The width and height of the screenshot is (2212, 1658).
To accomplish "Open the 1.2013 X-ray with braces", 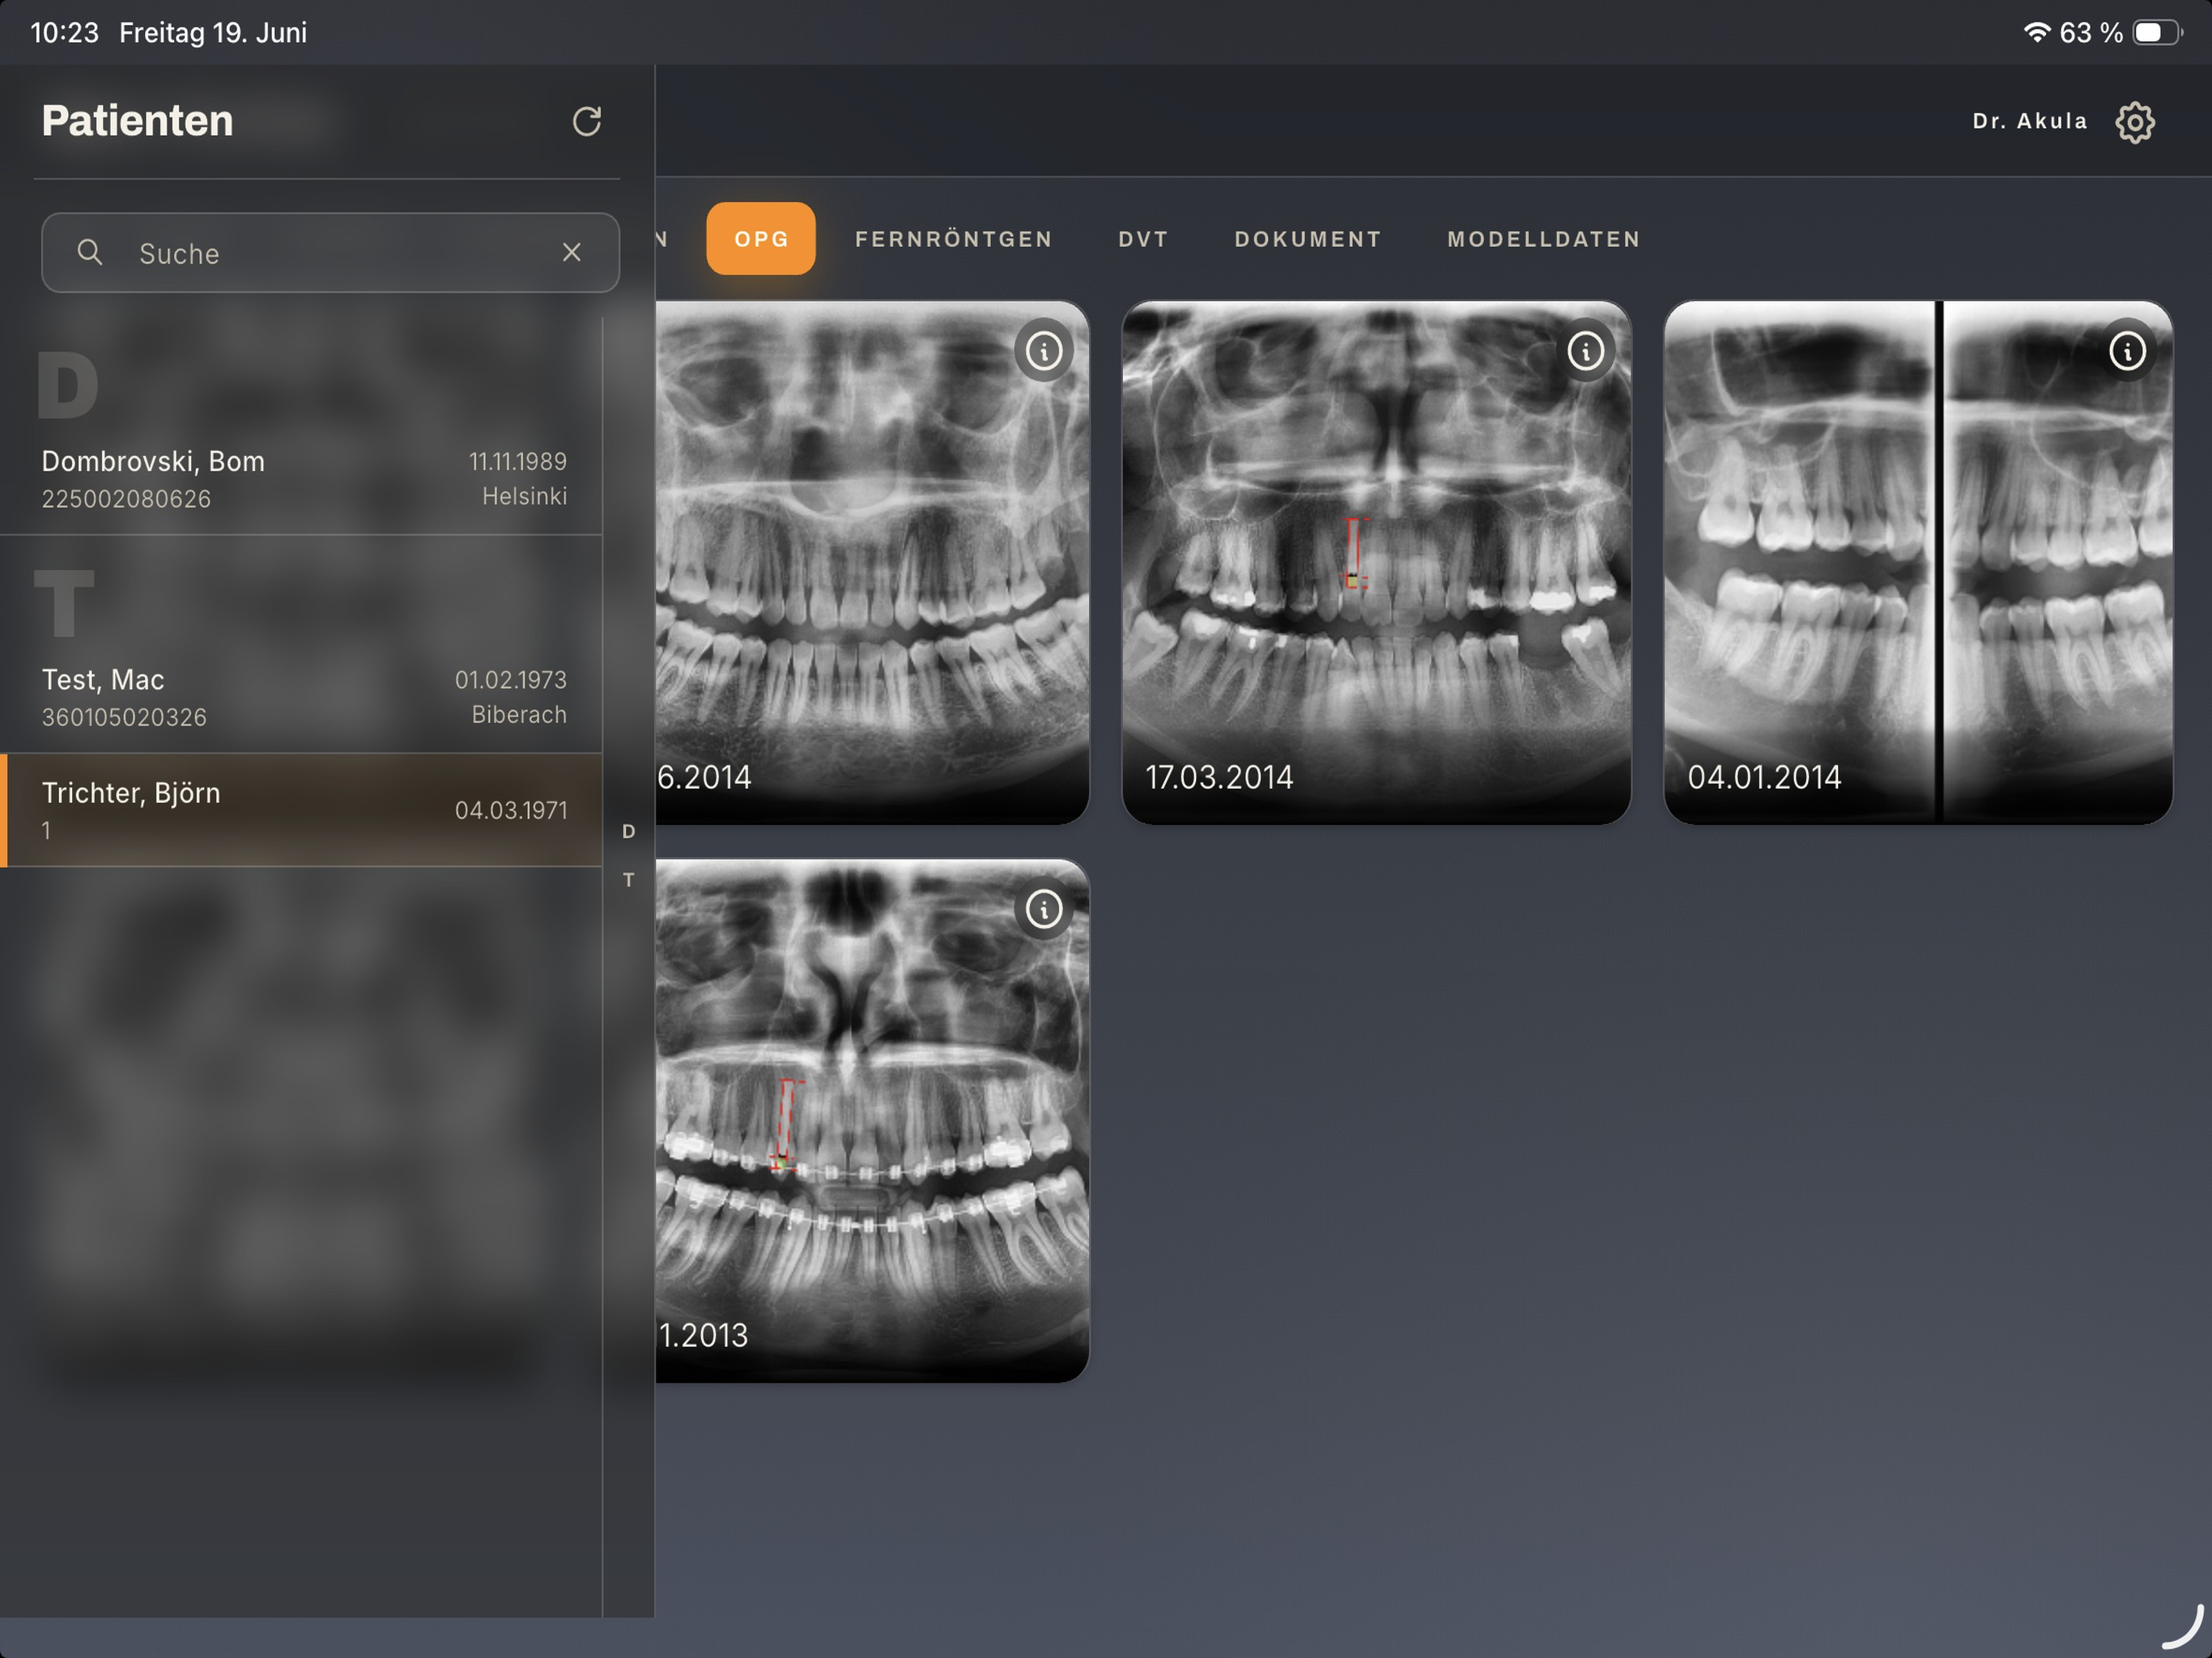I will [x=872, y=1120].
